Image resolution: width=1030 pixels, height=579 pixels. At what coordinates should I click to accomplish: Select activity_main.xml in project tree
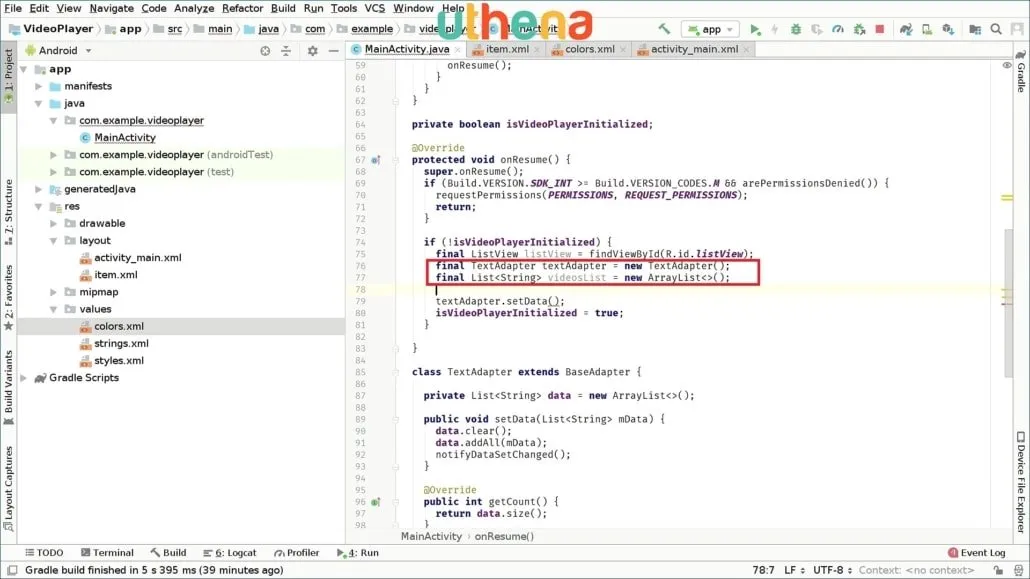tap(137, 258)
